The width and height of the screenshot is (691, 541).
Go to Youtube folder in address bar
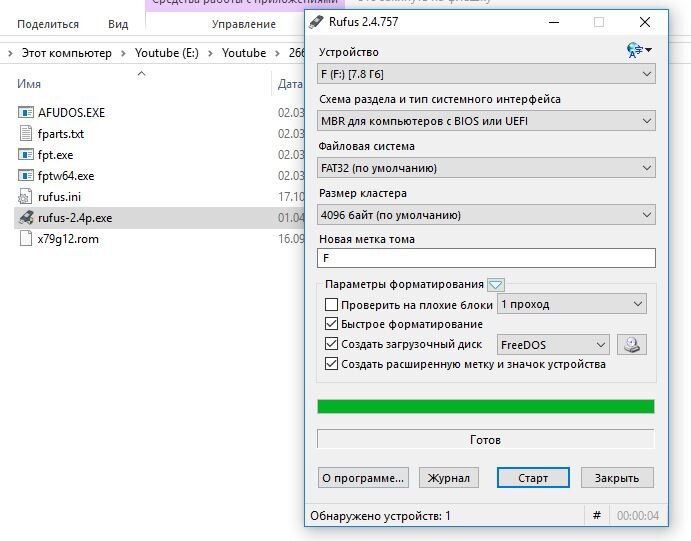(244, 53)
